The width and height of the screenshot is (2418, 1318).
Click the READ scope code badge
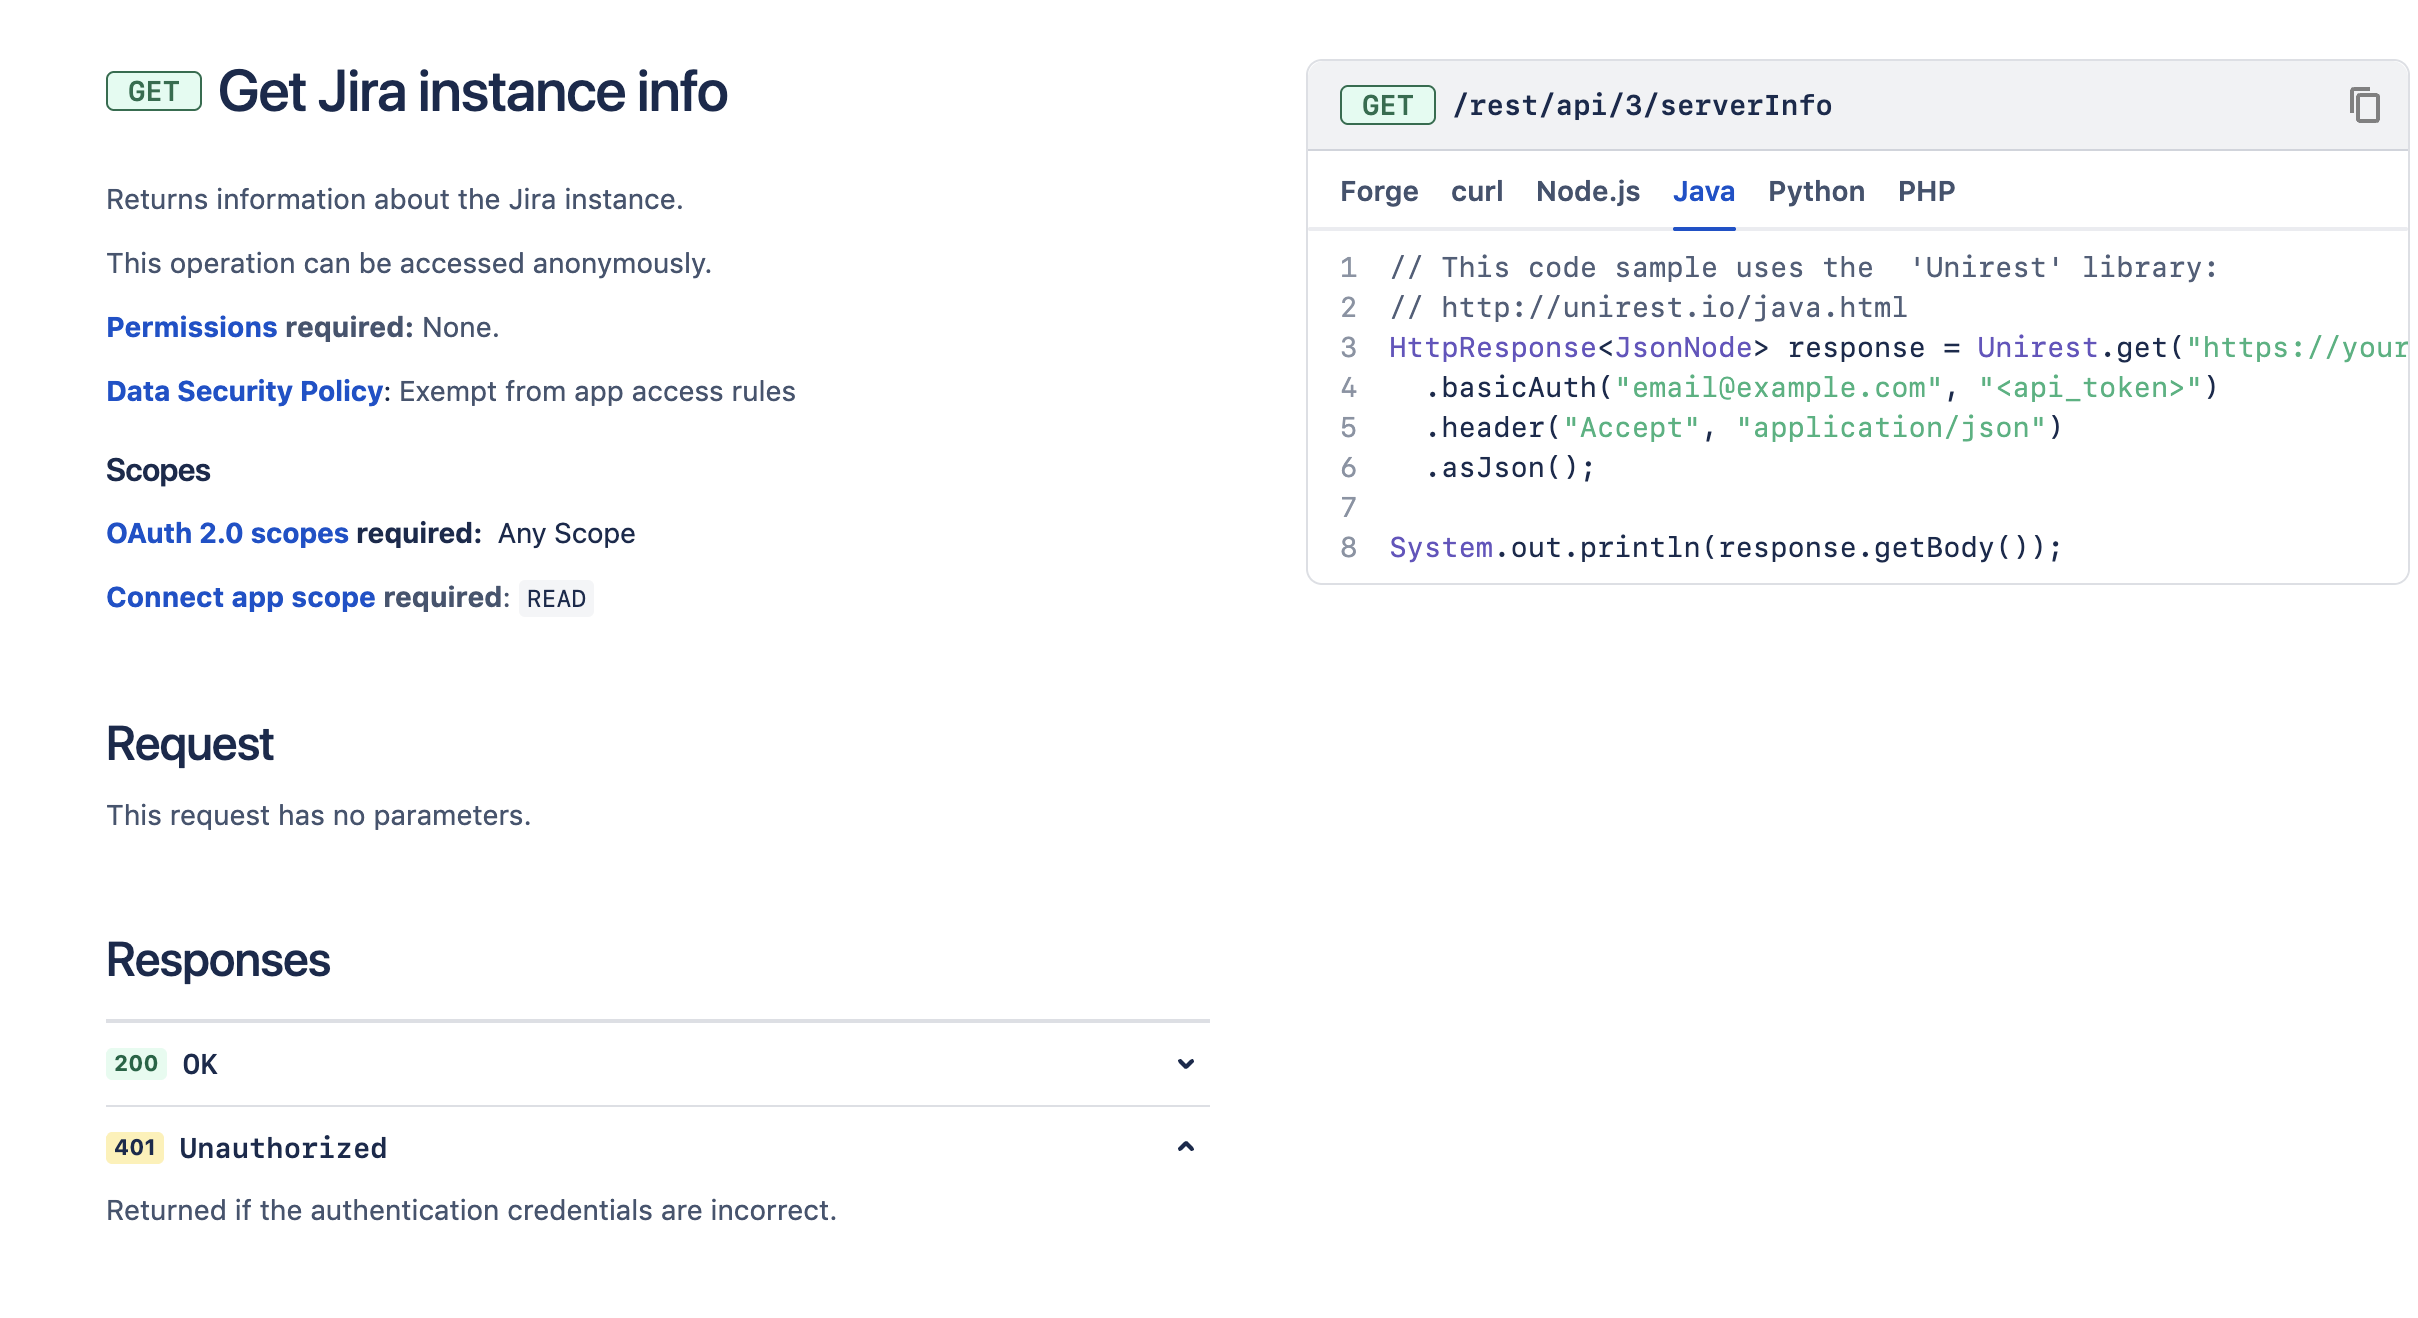[x=556, y=599]
